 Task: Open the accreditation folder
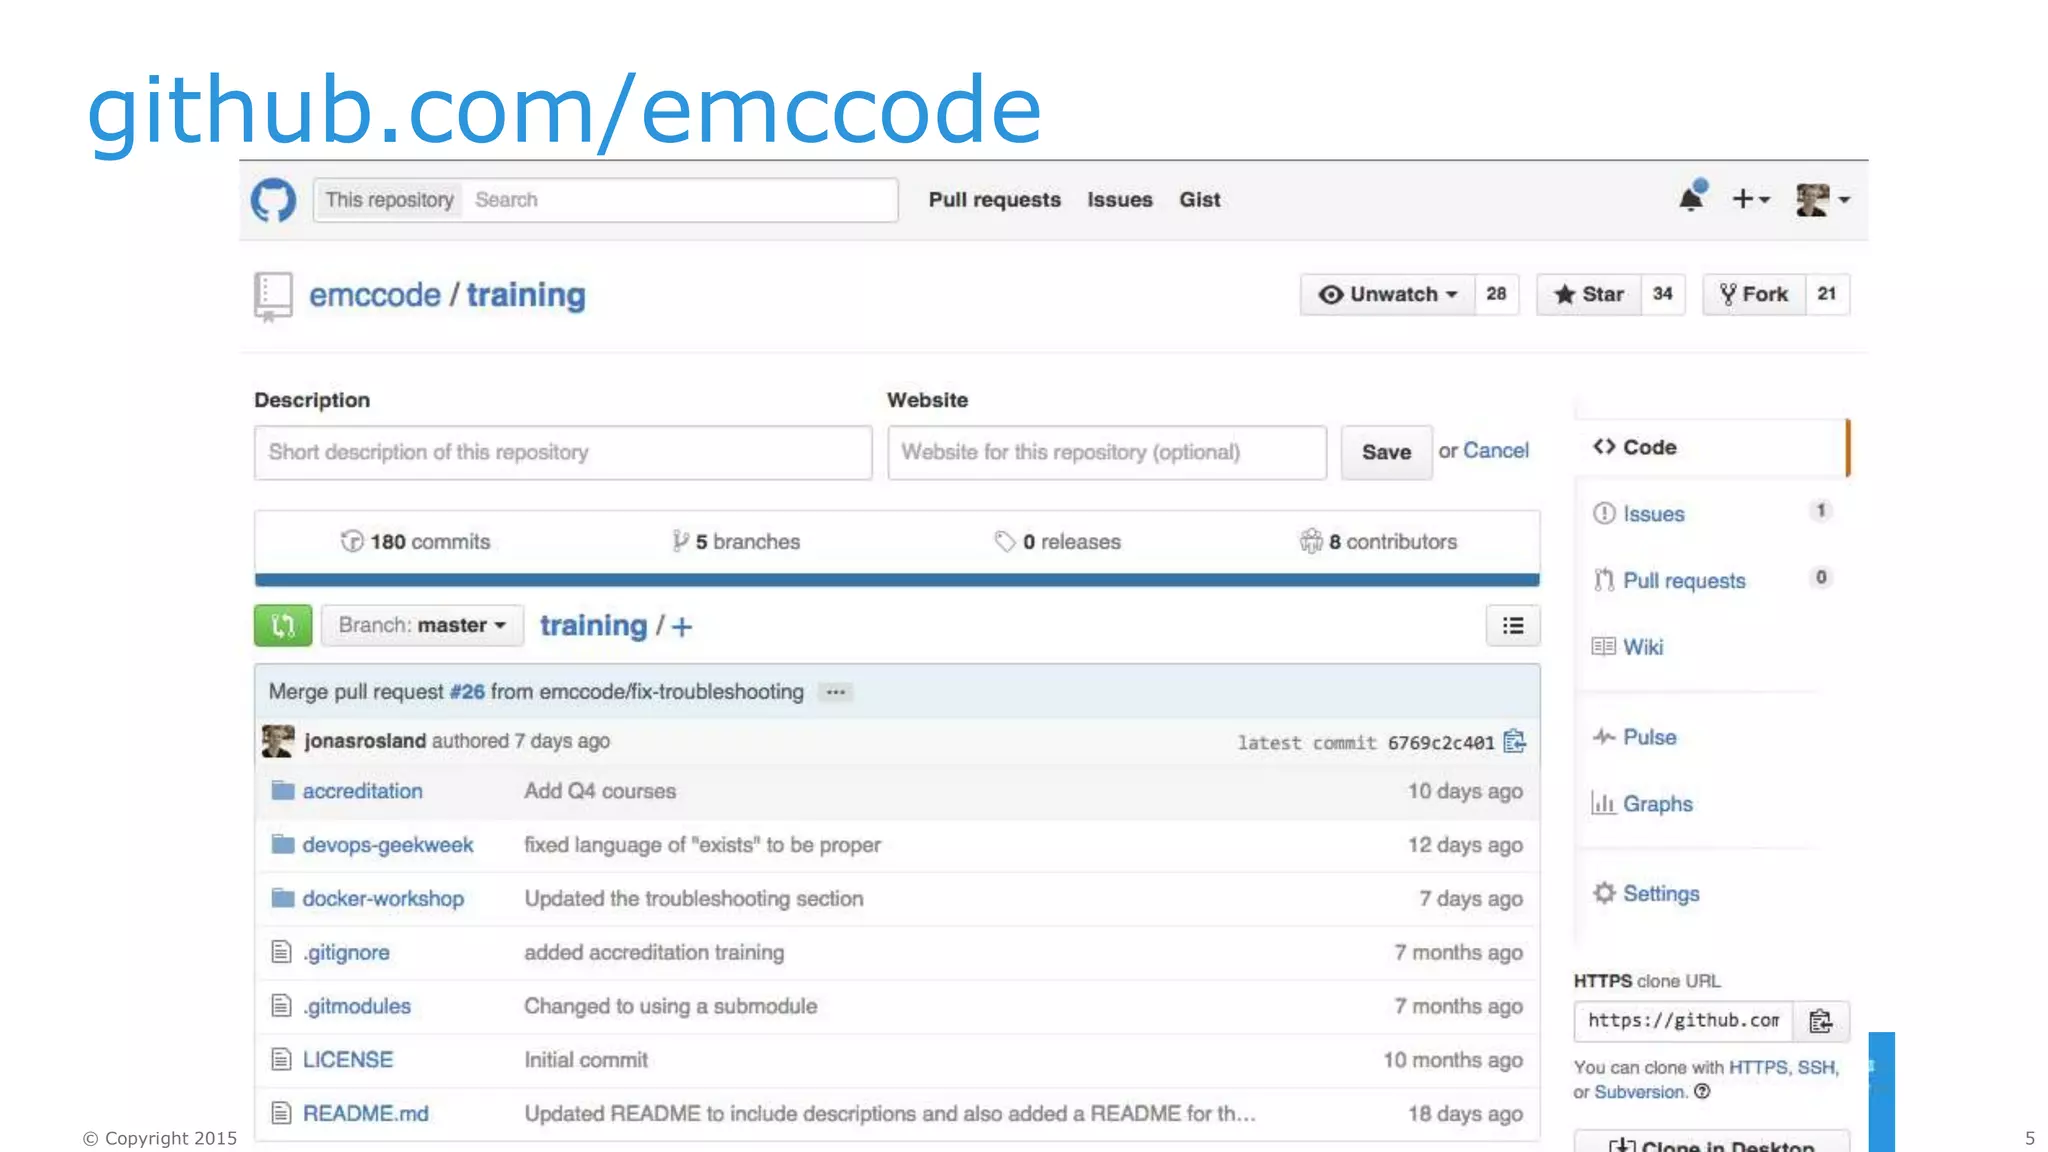coord(362,791)
